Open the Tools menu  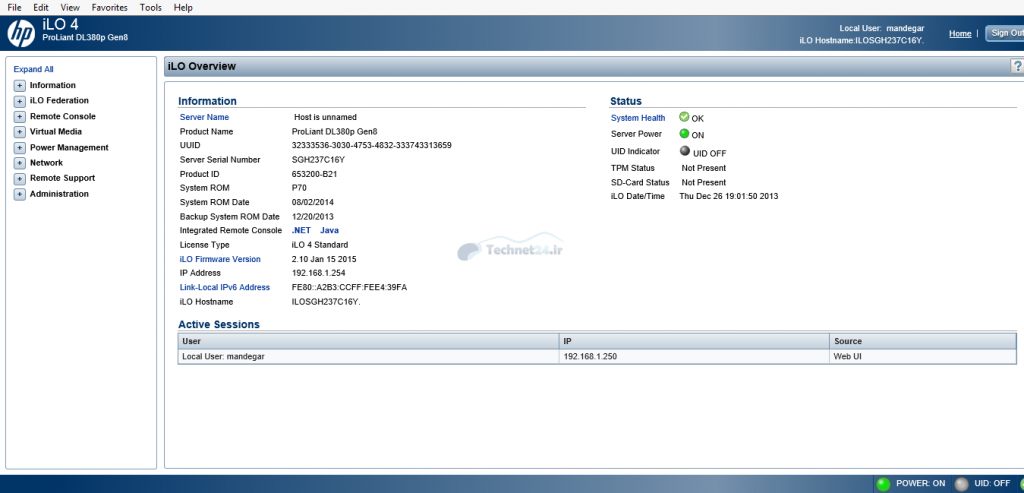click(150, 7)
